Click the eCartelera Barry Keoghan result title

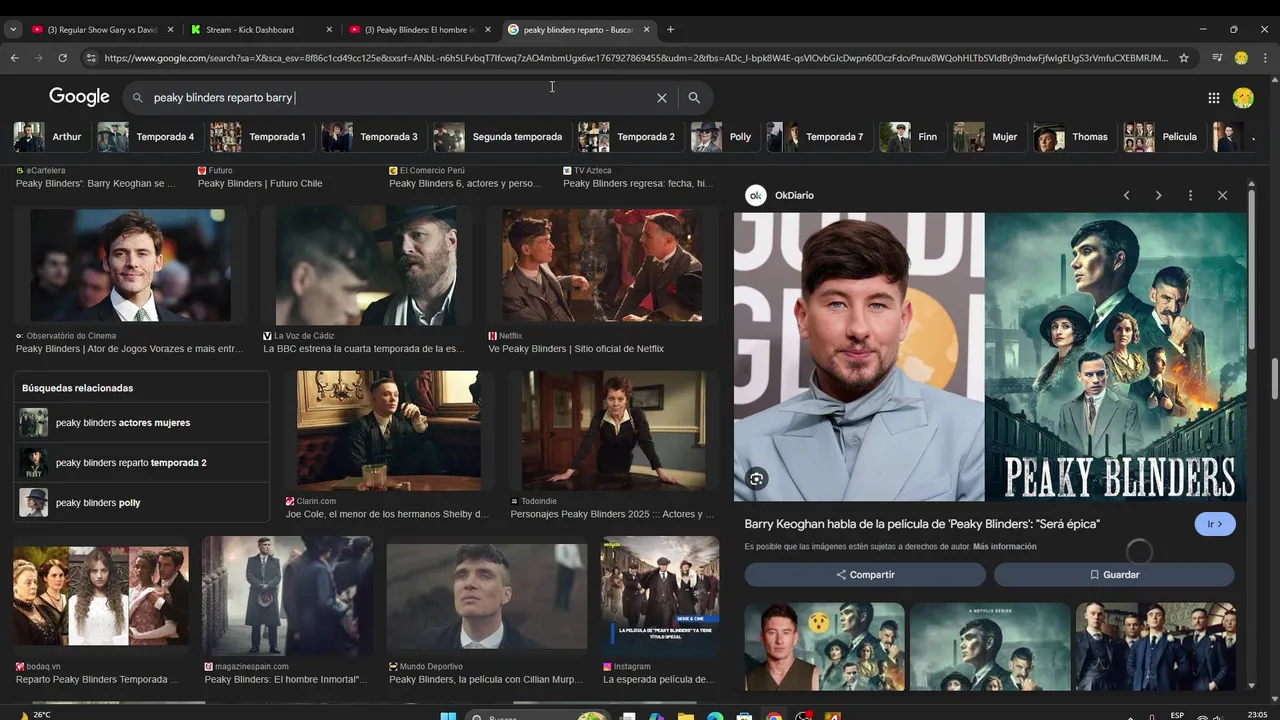[x=96, y=184]
